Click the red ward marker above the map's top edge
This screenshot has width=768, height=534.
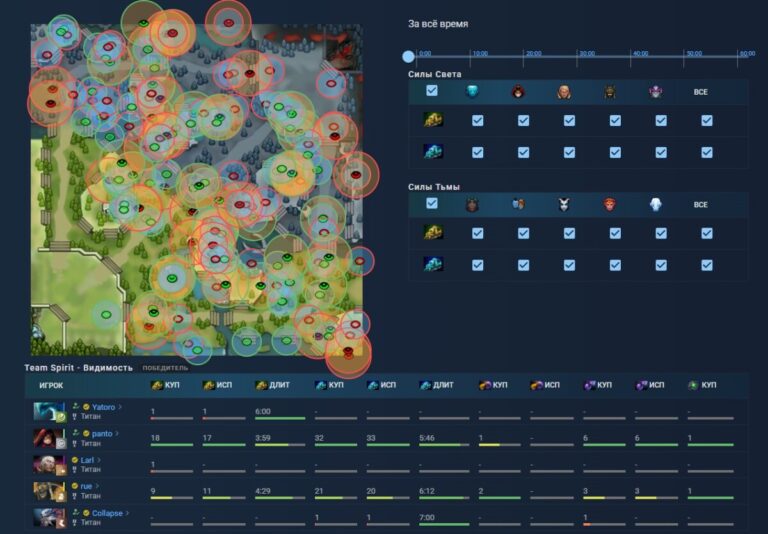(x=228, y=23)
